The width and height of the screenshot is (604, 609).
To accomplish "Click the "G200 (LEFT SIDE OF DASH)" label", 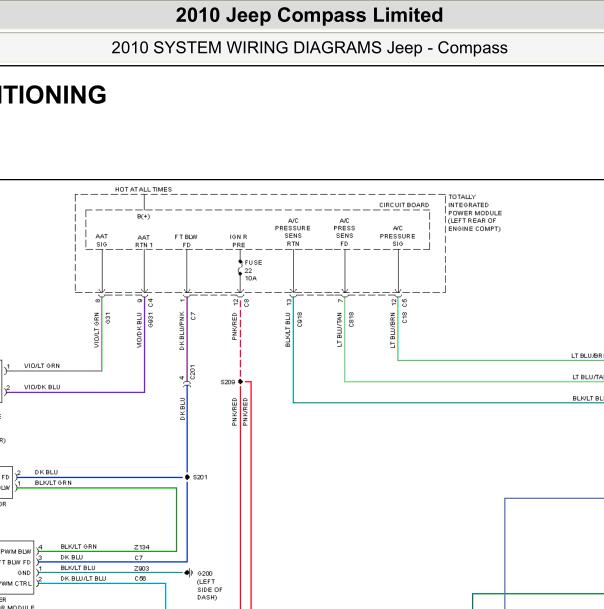I will tap(209, 585).
